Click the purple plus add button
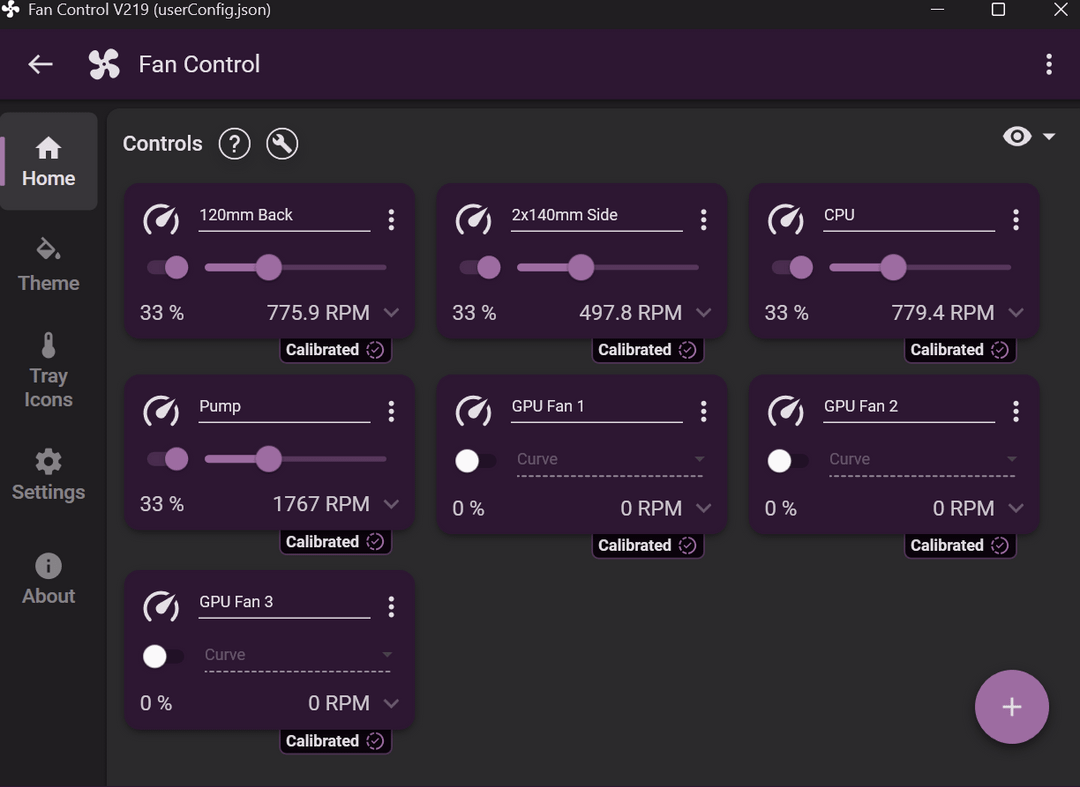The image size is (1080, 787). pyautogui.click(x=1012, y=706)
